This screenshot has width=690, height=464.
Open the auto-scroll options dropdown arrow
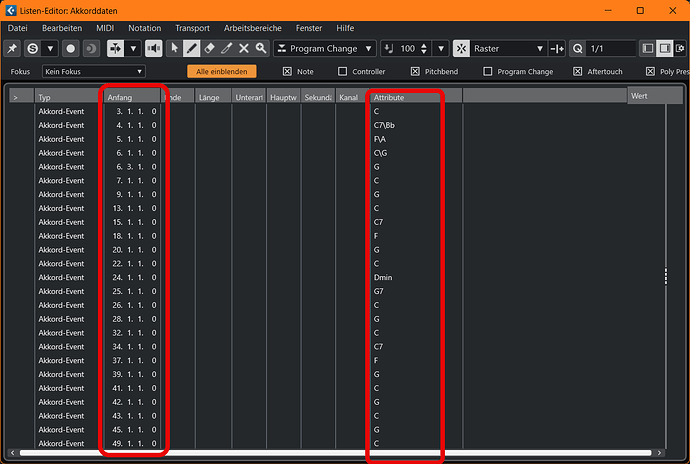133,48
